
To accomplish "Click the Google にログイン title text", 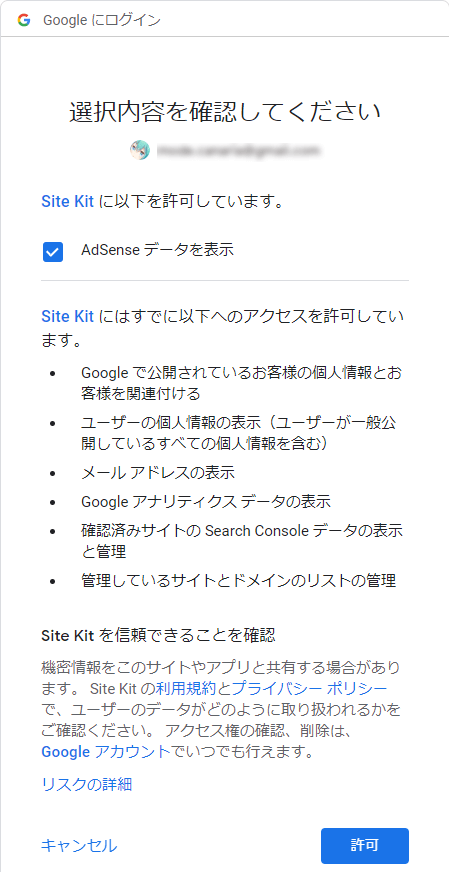I will coord(102,21).
